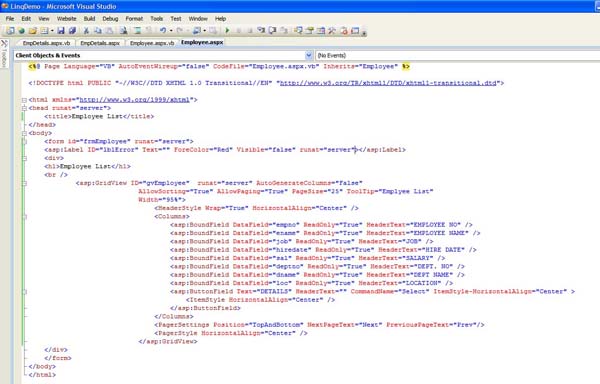
Task: Save the file with the floppy disk icon
Action: (61, 31)
